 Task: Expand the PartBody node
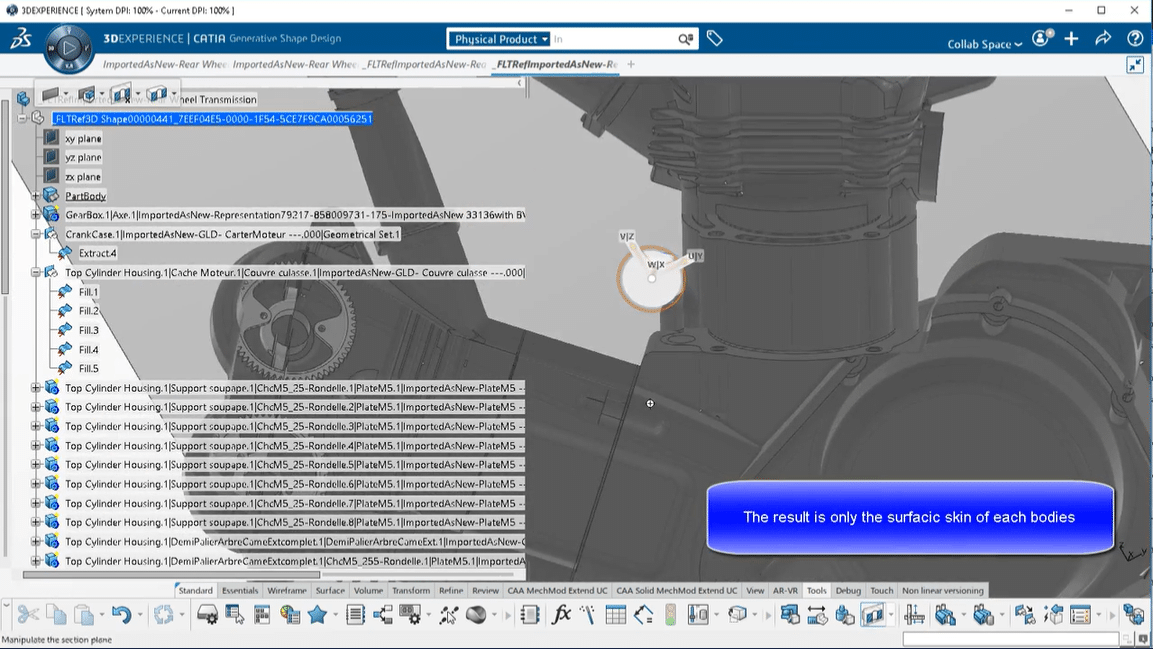pyautogui.click(x=35, y=196)
